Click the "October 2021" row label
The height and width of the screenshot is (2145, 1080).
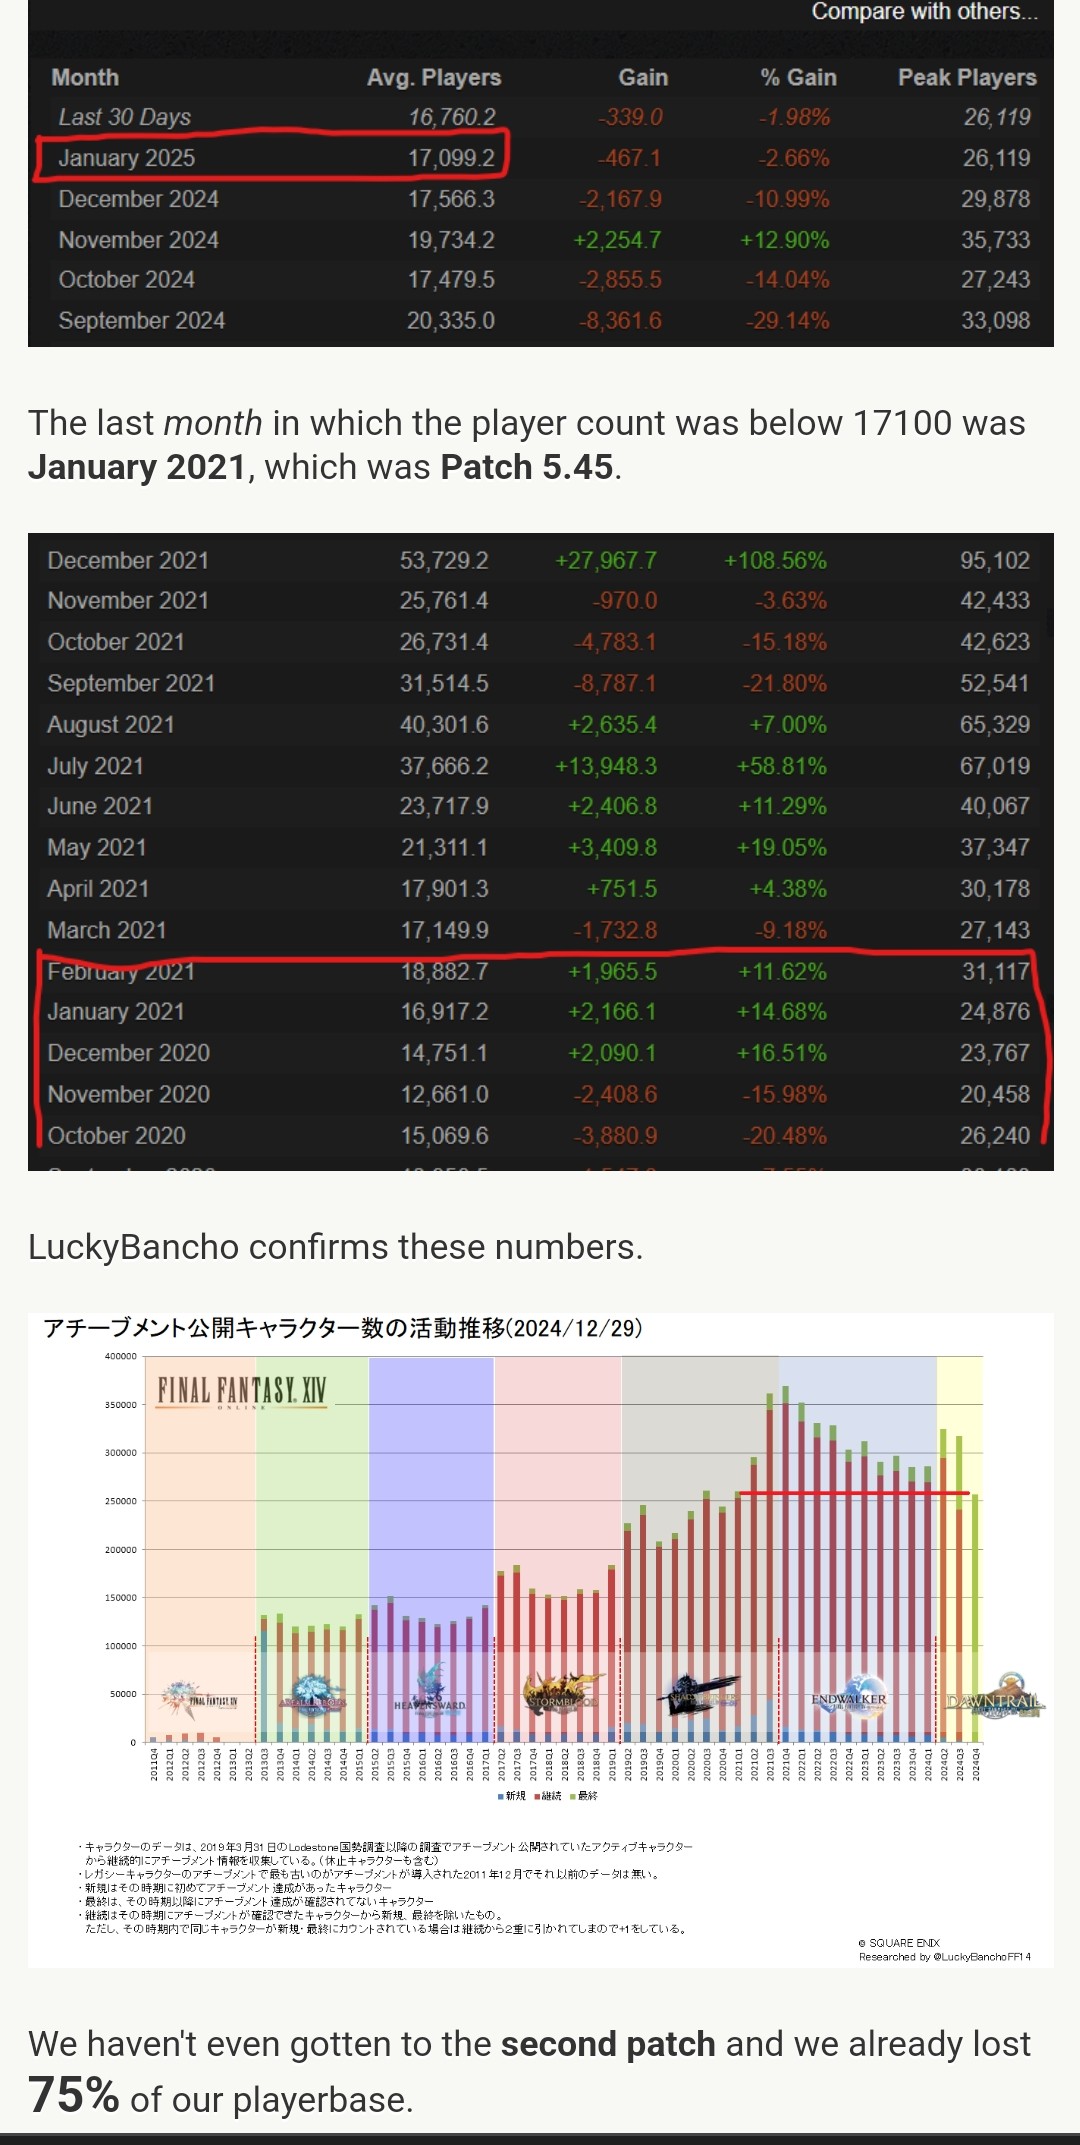(116, 642)
